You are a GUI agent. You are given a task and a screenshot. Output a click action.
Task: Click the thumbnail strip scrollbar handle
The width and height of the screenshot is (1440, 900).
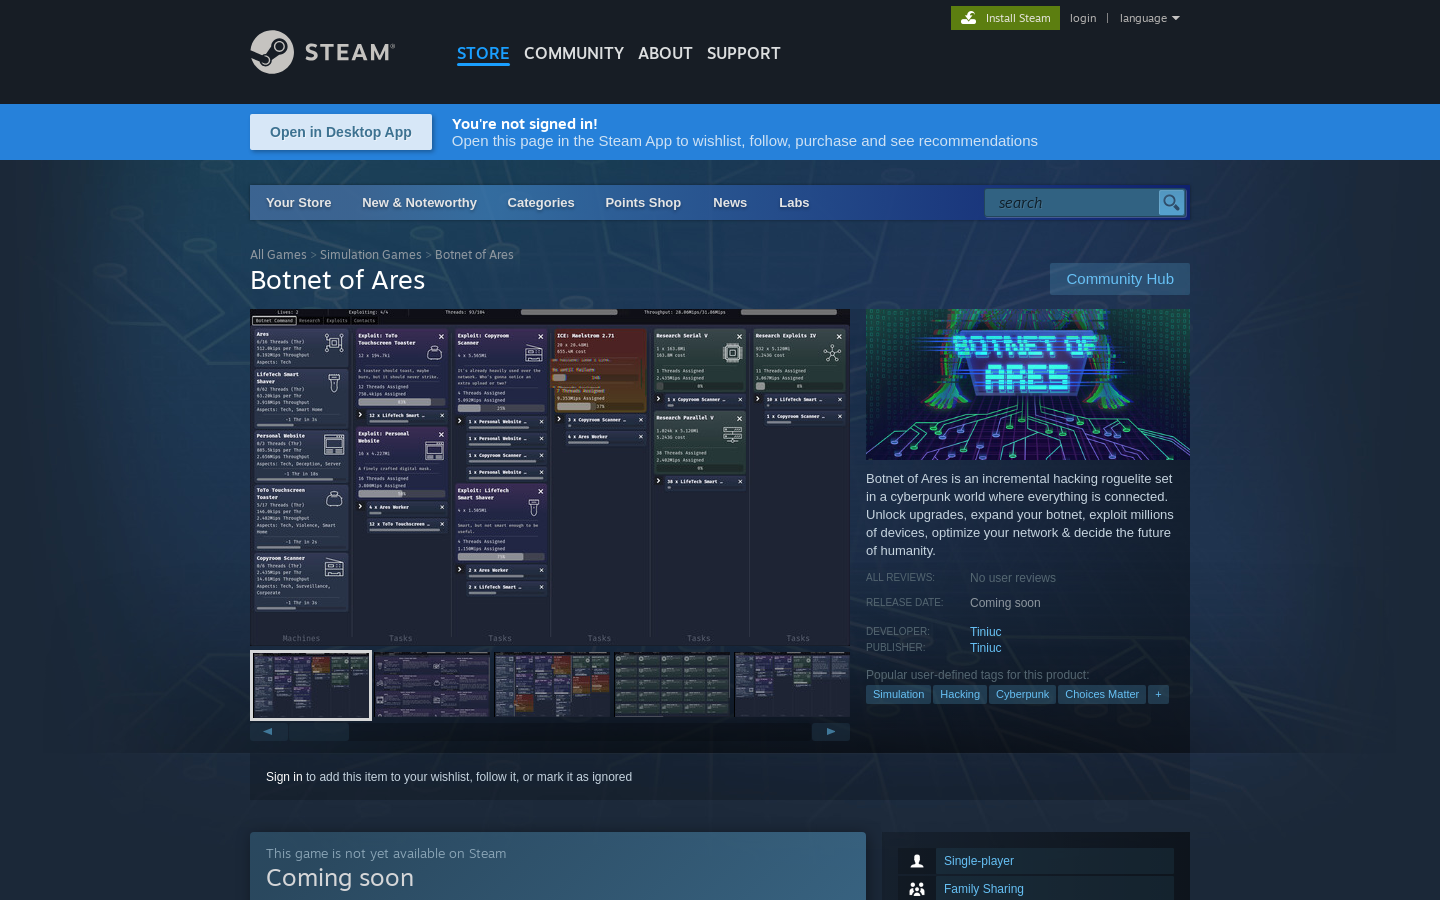point(319,732)
